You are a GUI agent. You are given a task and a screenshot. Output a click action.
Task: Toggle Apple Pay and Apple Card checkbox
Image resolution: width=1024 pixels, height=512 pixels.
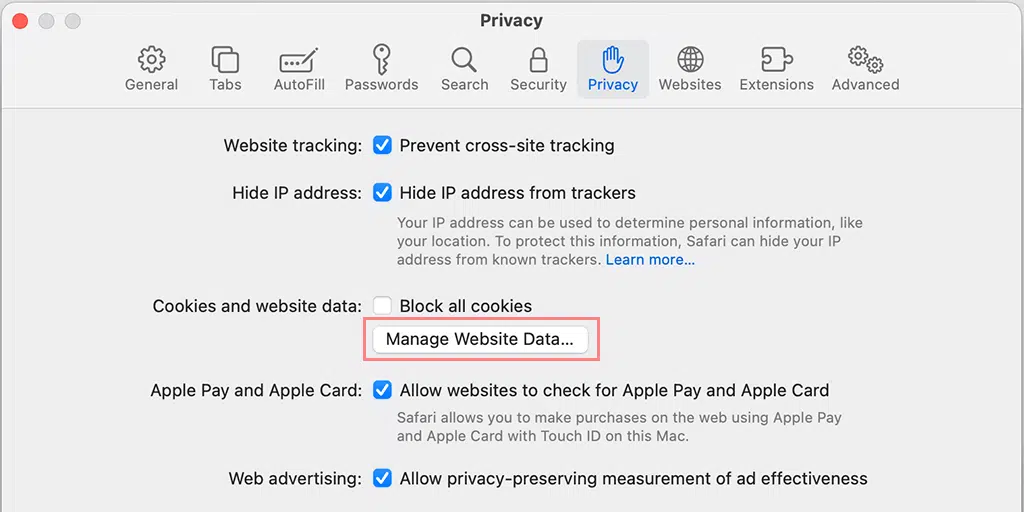[x=382, y=390]
